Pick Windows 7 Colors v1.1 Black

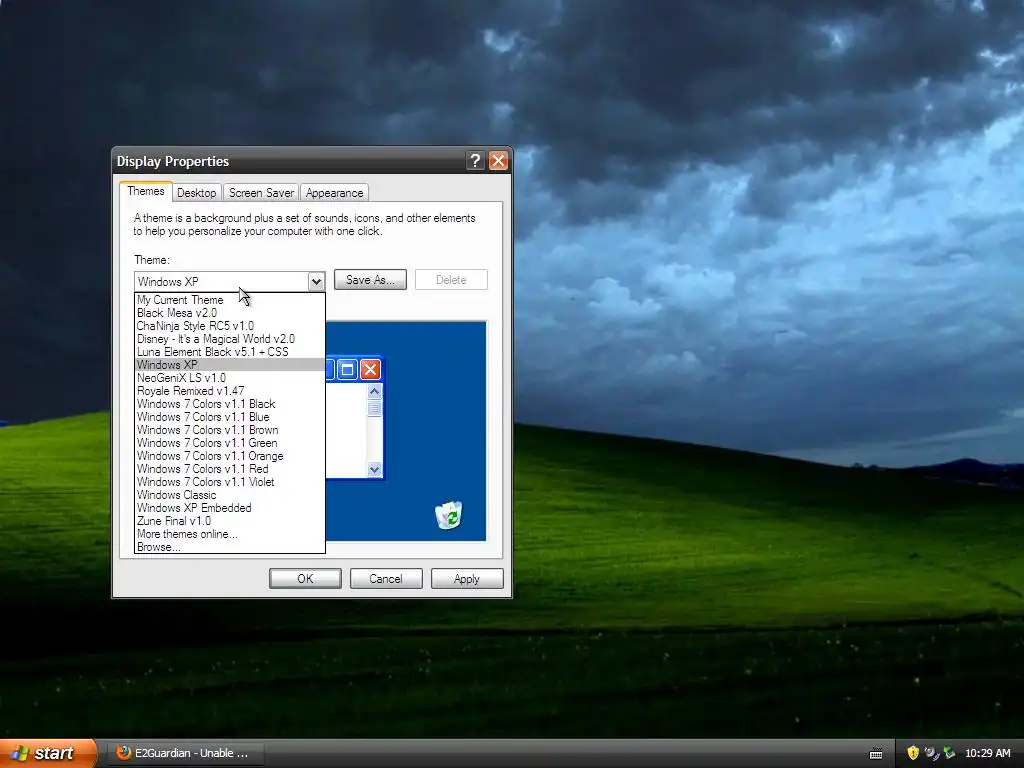click(x=229, y=404)
